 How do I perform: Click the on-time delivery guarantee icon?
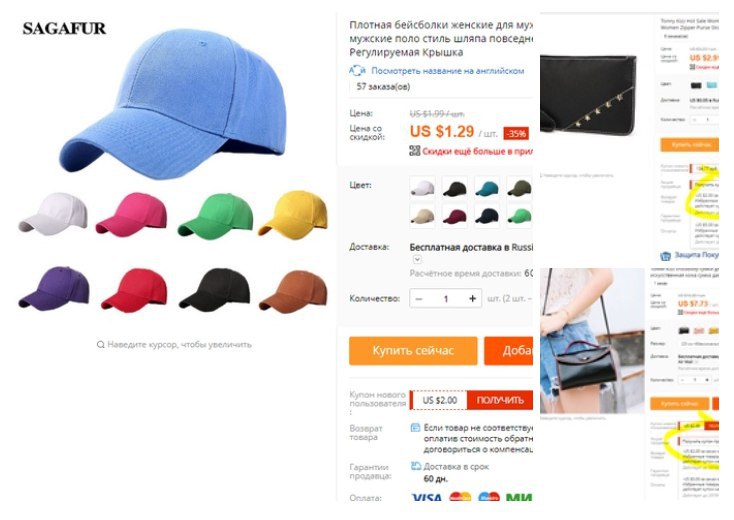[x=415, y=466]
